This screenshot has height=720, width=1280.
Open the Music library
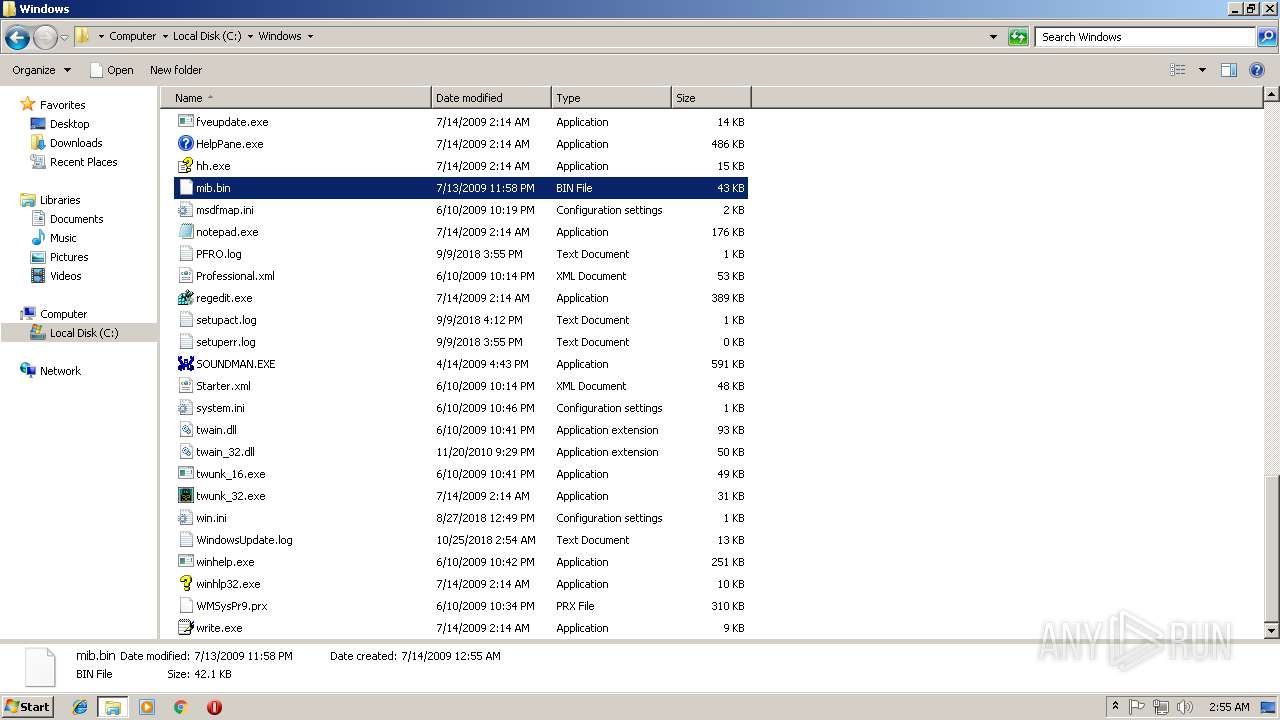(x=63, y=238)
